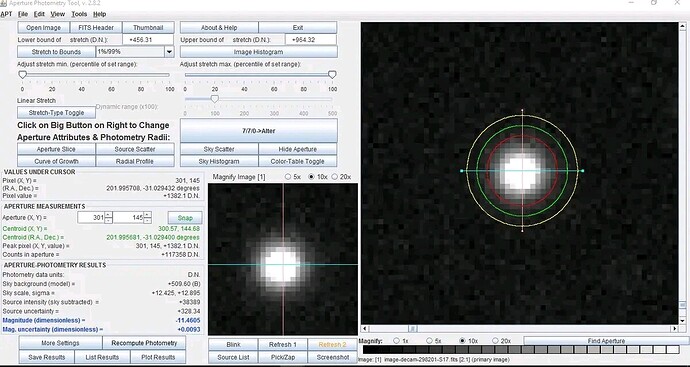Click the dynamic range slider handle

coord(214,99)
